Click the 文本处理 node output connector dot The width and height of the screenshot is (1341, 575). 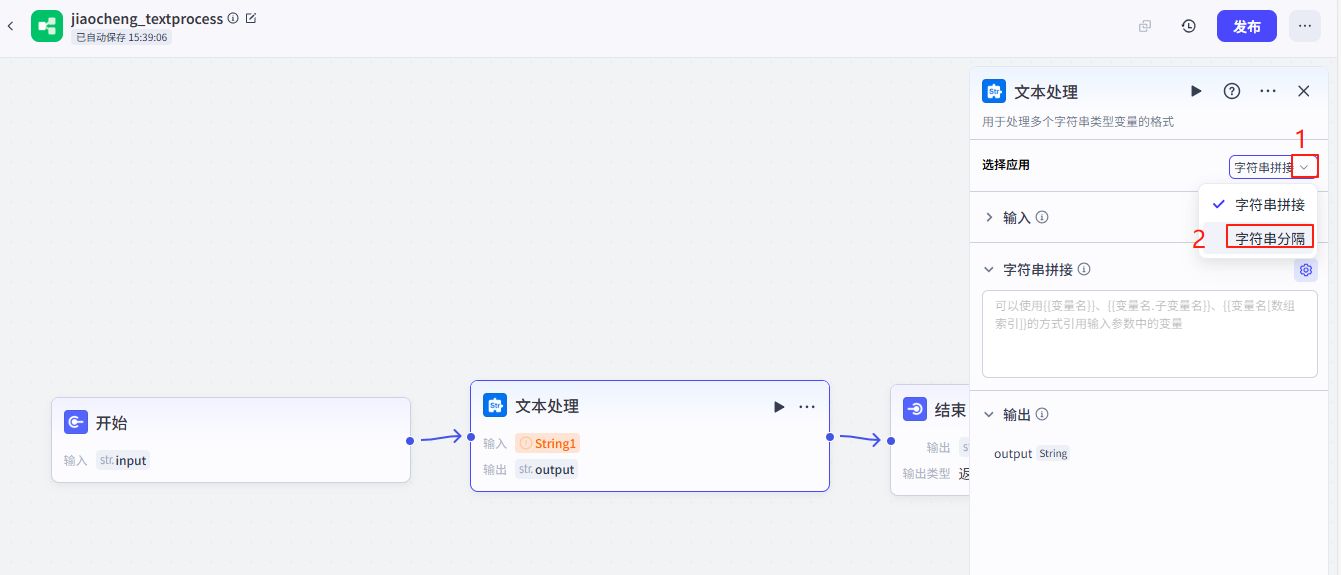coord(830,436)
